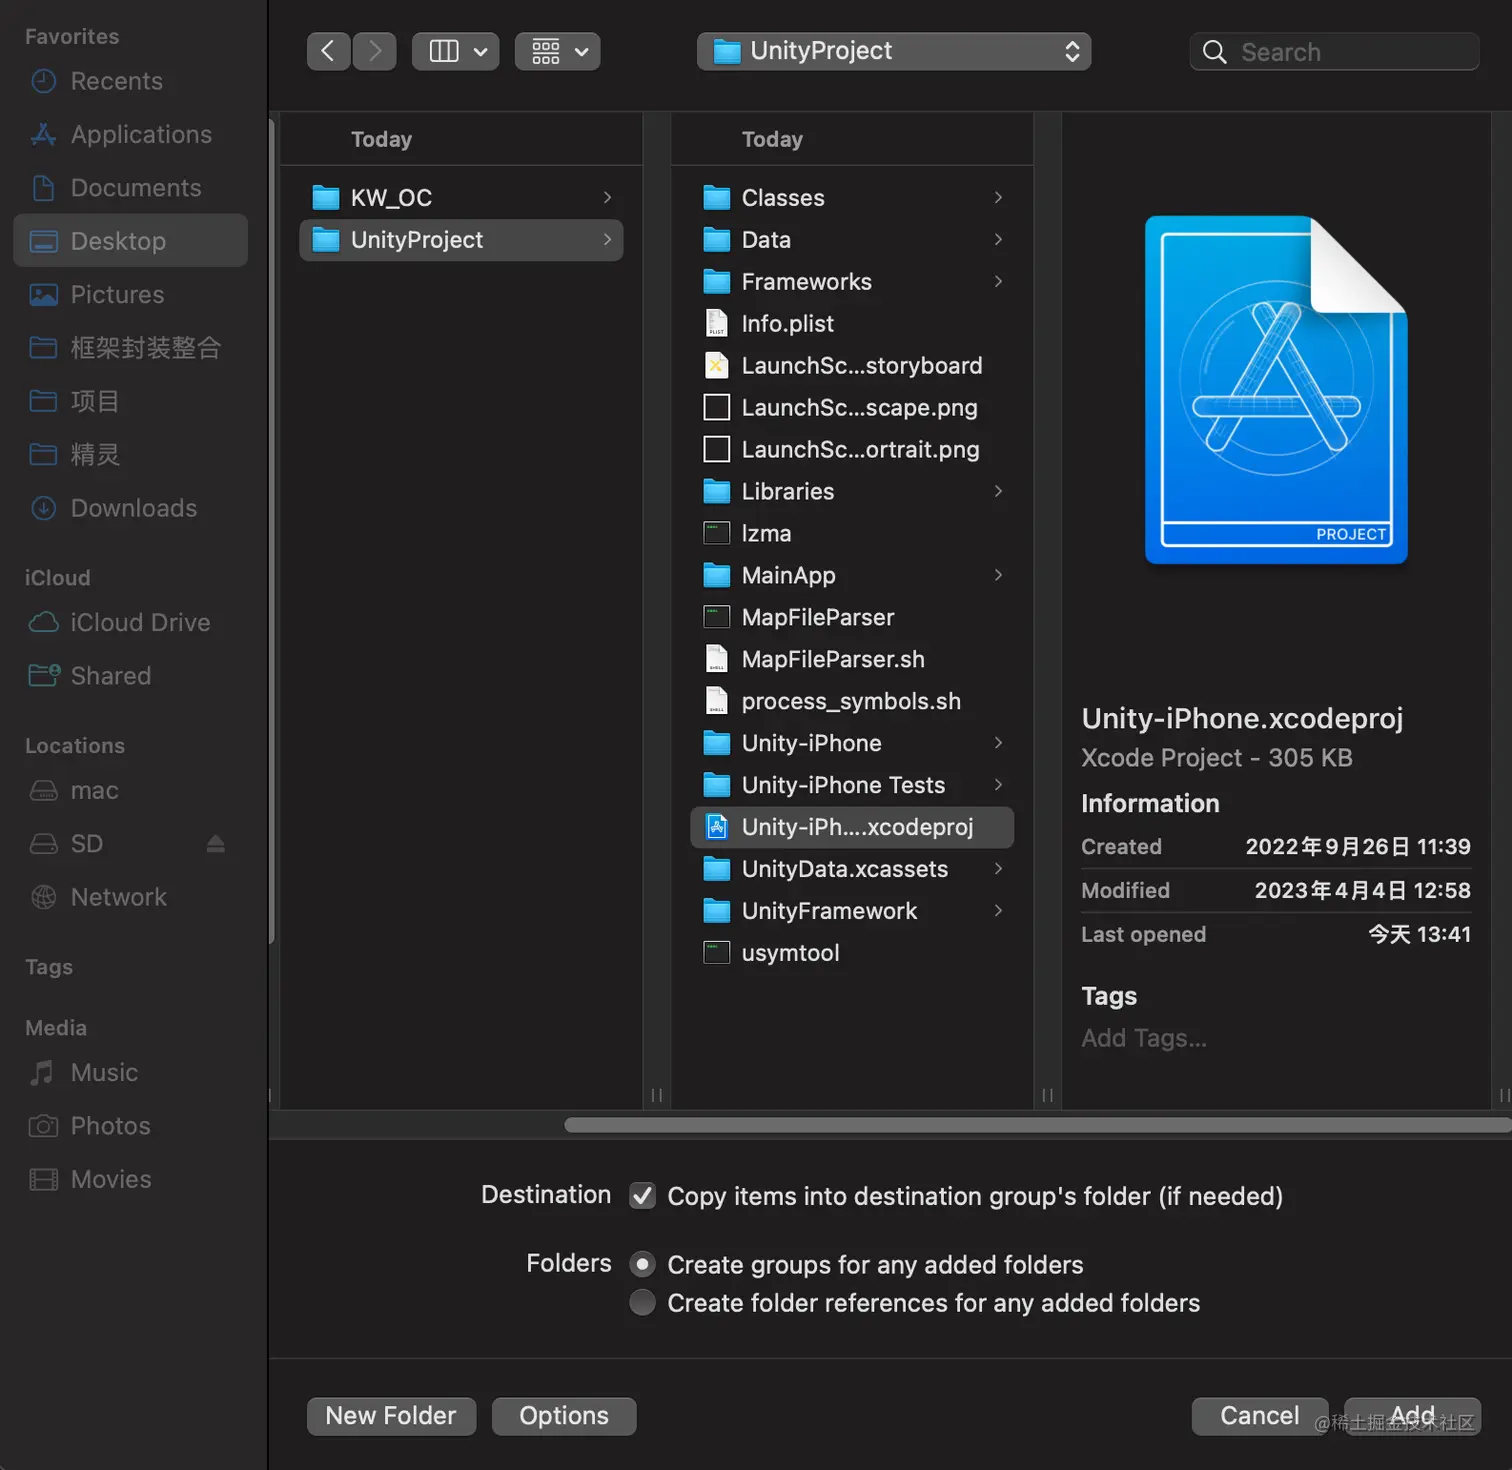Open the group-by grid dropdown
The image size is (1512, 1470).
(558, 51)
